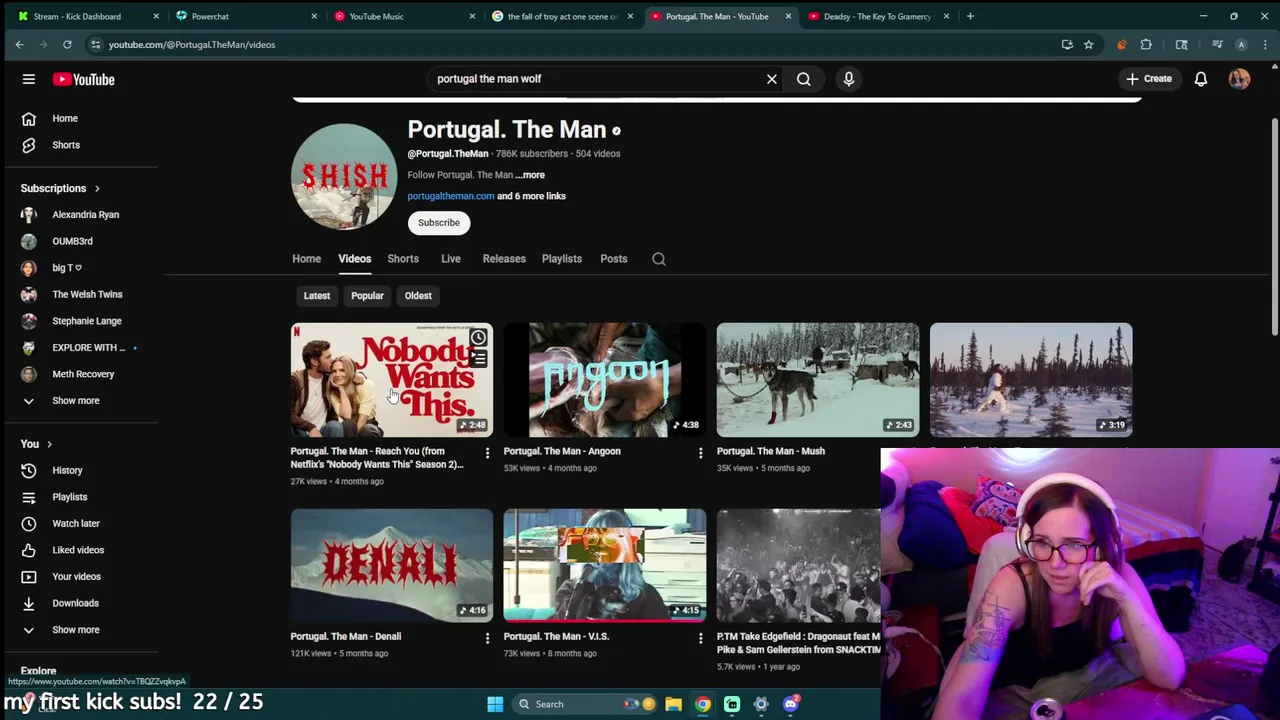The width and height of the screenshot is (1280, 720).
Task: Open Discord from taskbar
Action: [791, 704]
